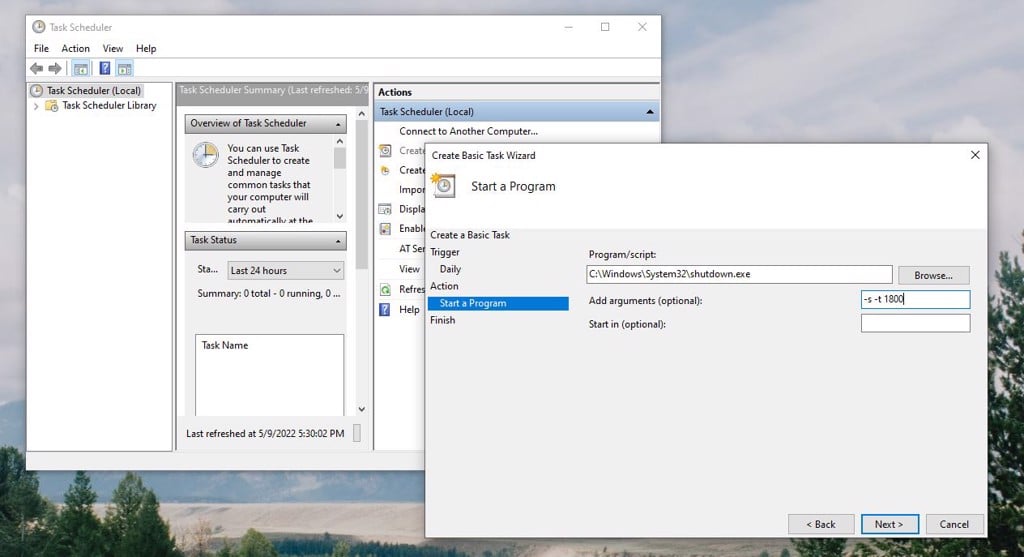
Task: Click the Create a Basic Task step
Action: [x=470, y=235]
